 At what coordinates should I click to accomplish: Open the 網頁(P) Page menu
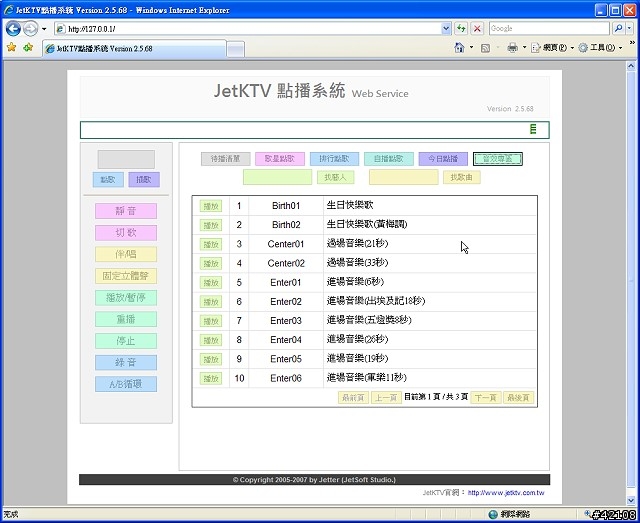tap(552, 48)
